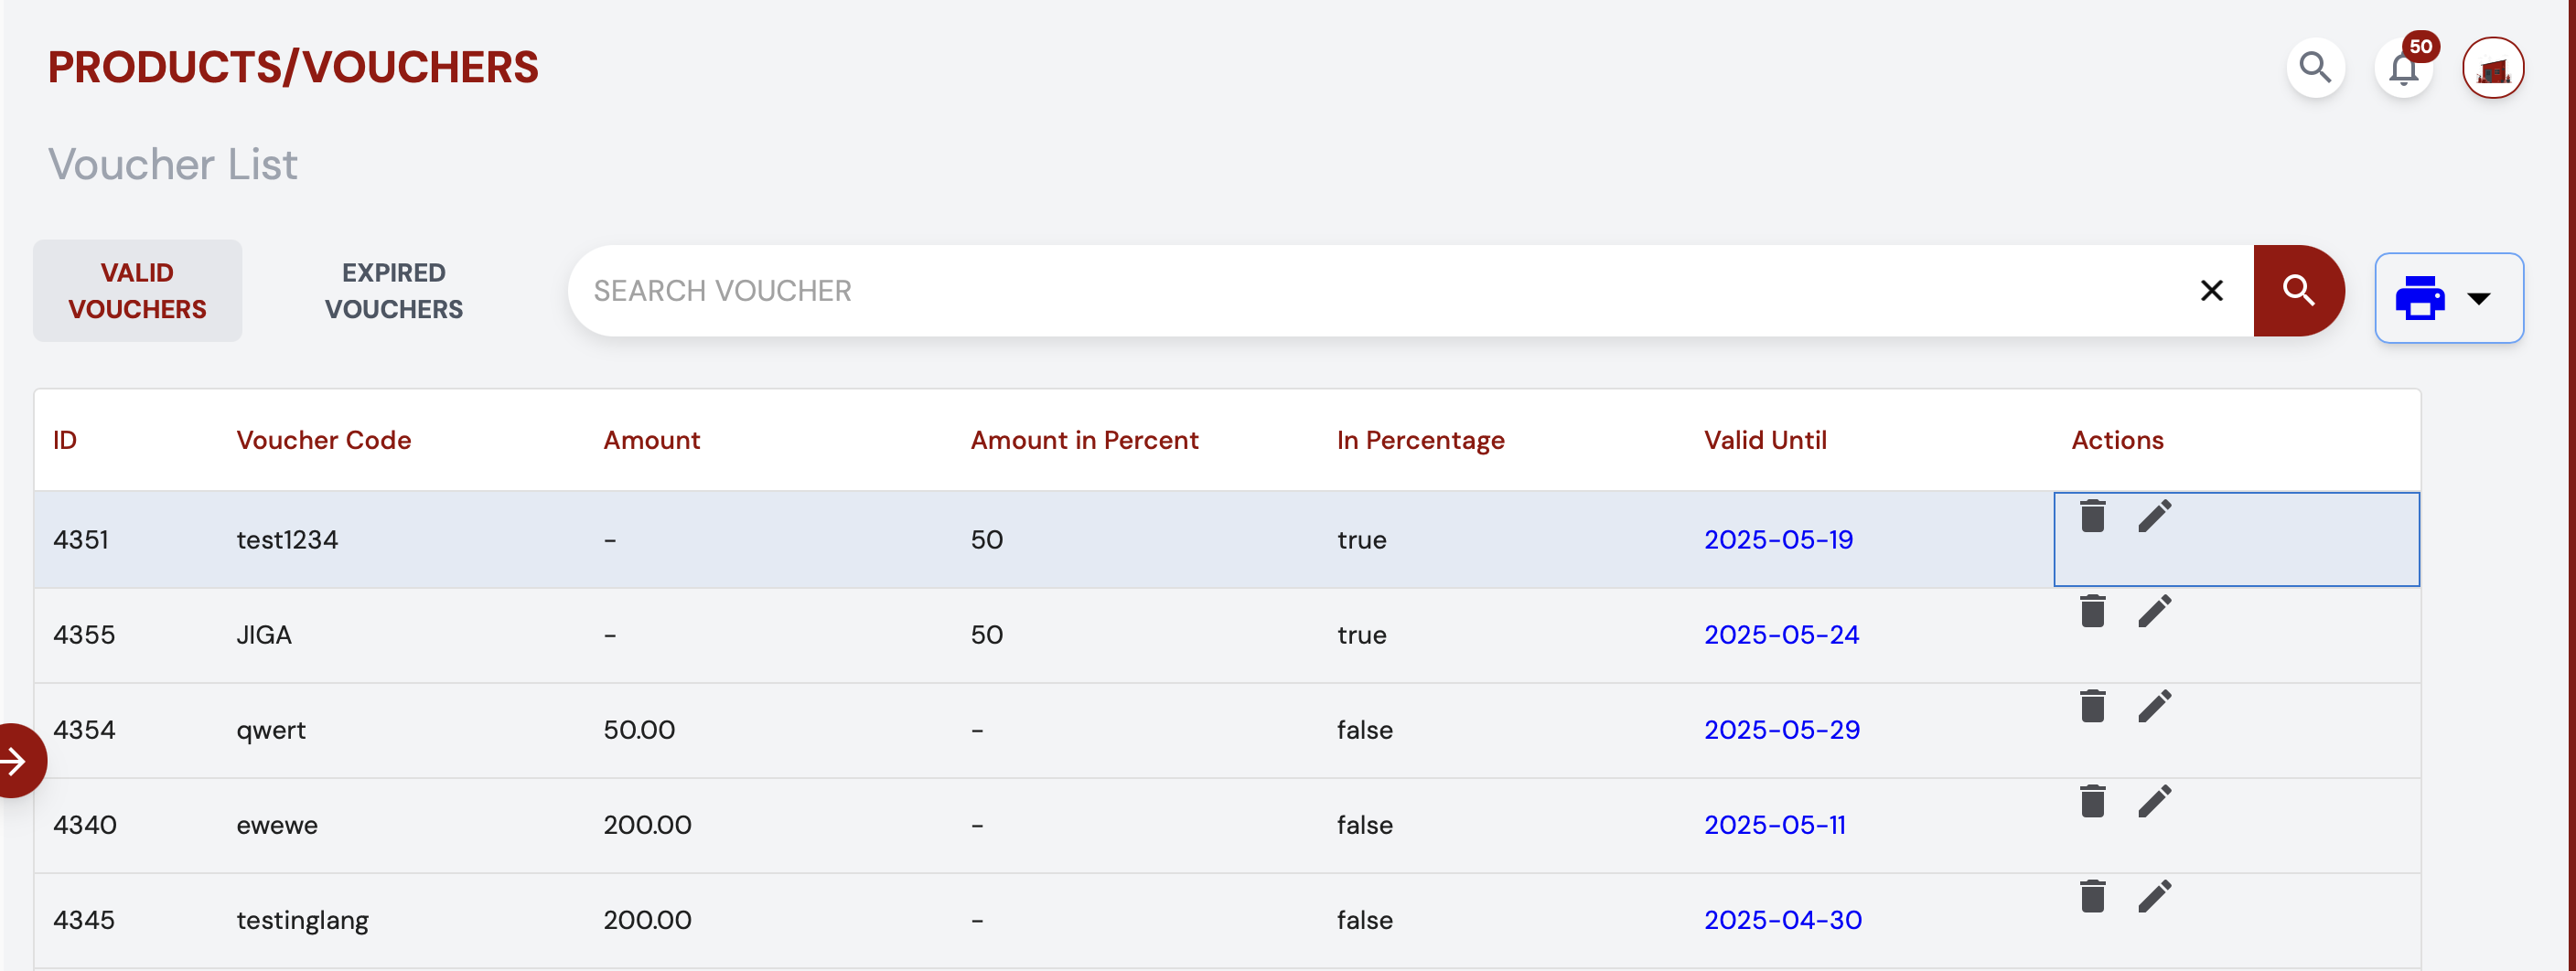
Task: Open the user profile avatar
Action: pos(2492,68)
